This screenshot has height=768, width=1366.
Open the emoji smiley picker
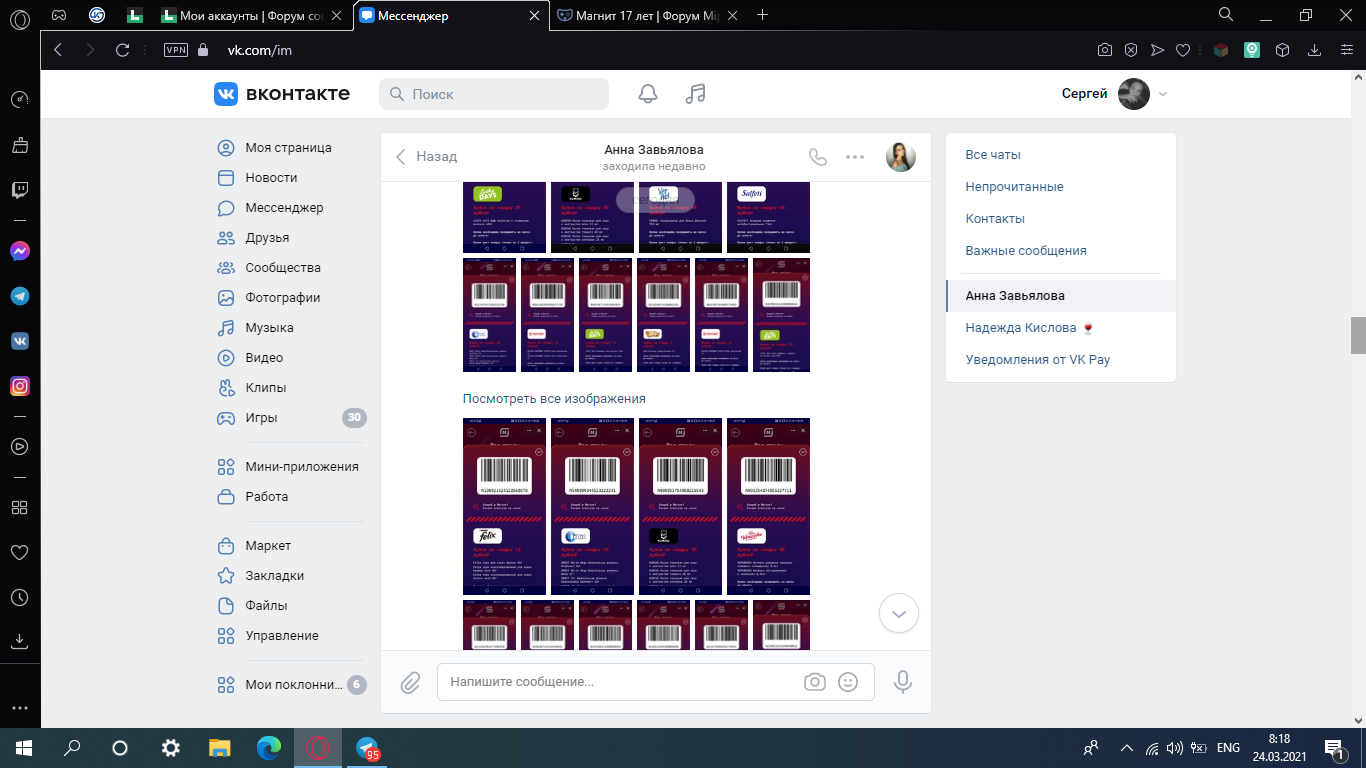pyautogui.click(x=848, y=682)
